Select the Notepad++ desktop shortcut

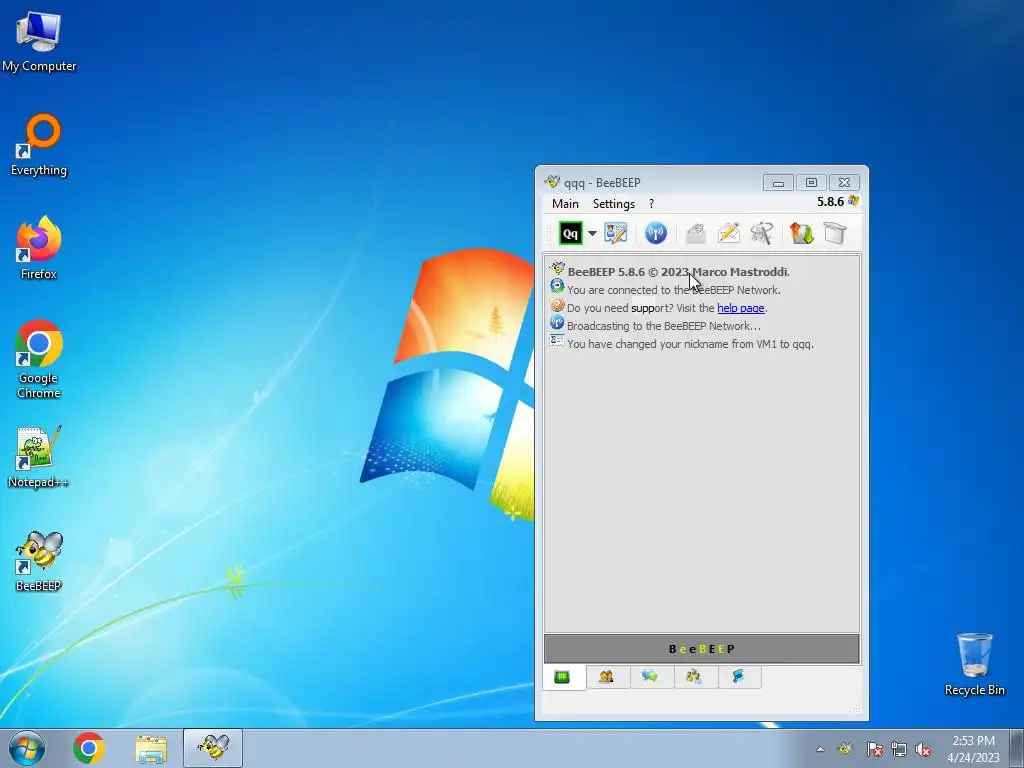click(39, 456)
